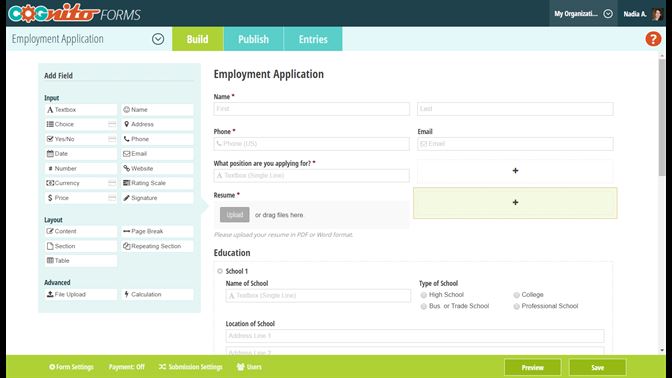Expand Currency field type options
Image resolution: width=672 pixels, height=378 pixels.
click(x=112, y=183)
